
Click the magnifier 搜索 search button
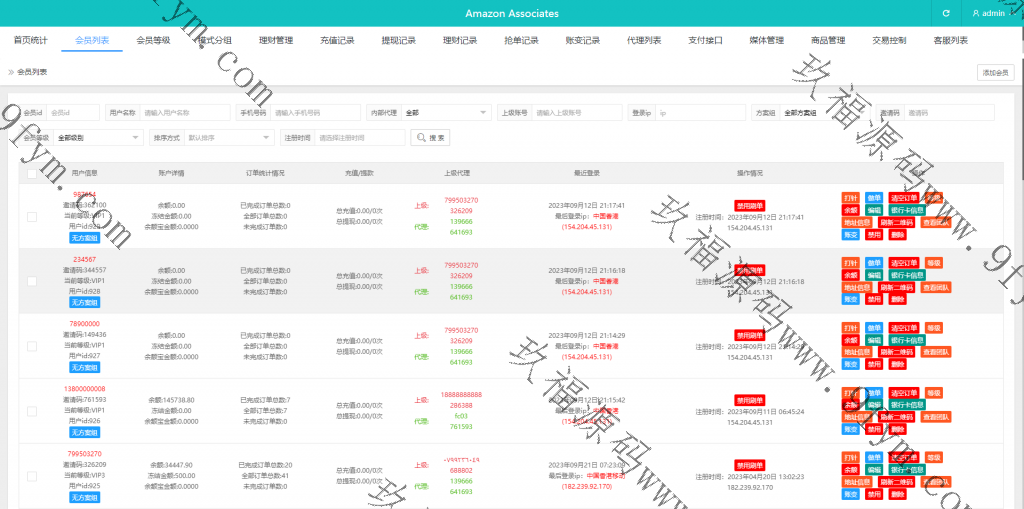(430, 138)
